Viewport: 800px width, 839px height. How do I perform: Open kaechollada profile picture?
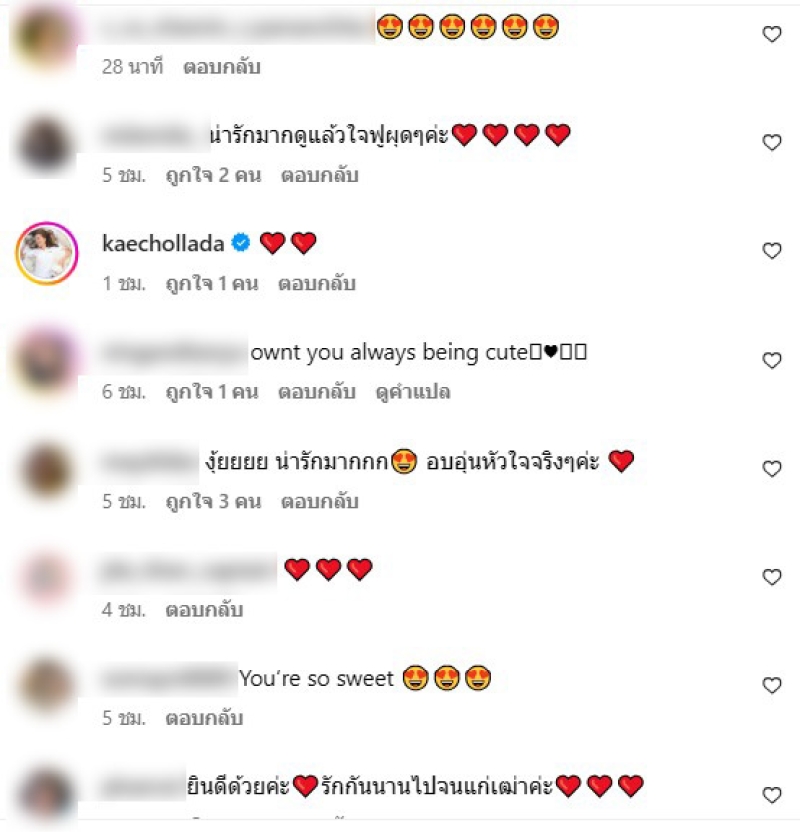47,253
